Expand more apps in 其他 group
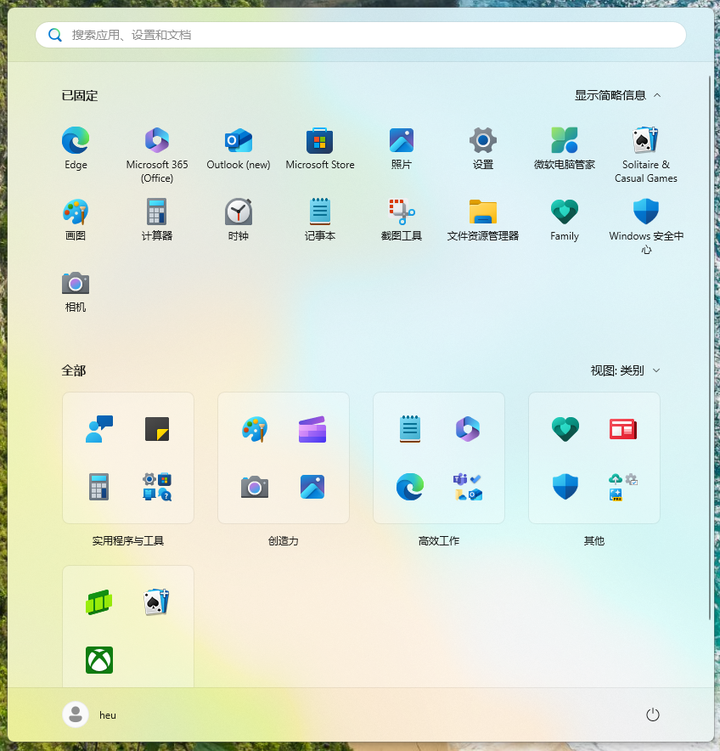Image resolution: width=720 pixels, height=751 pixels. coord(623,487)
